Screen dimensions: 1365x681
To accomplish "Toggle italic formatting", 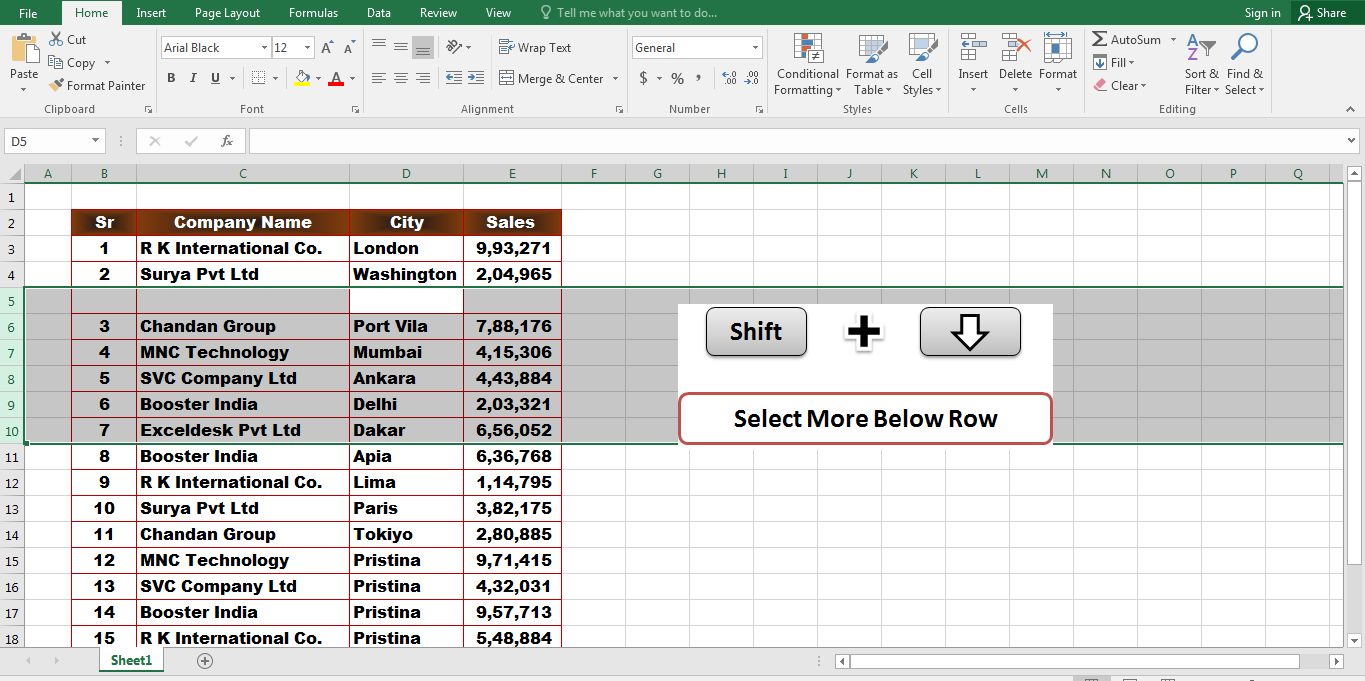I will [x=192, y=77].
